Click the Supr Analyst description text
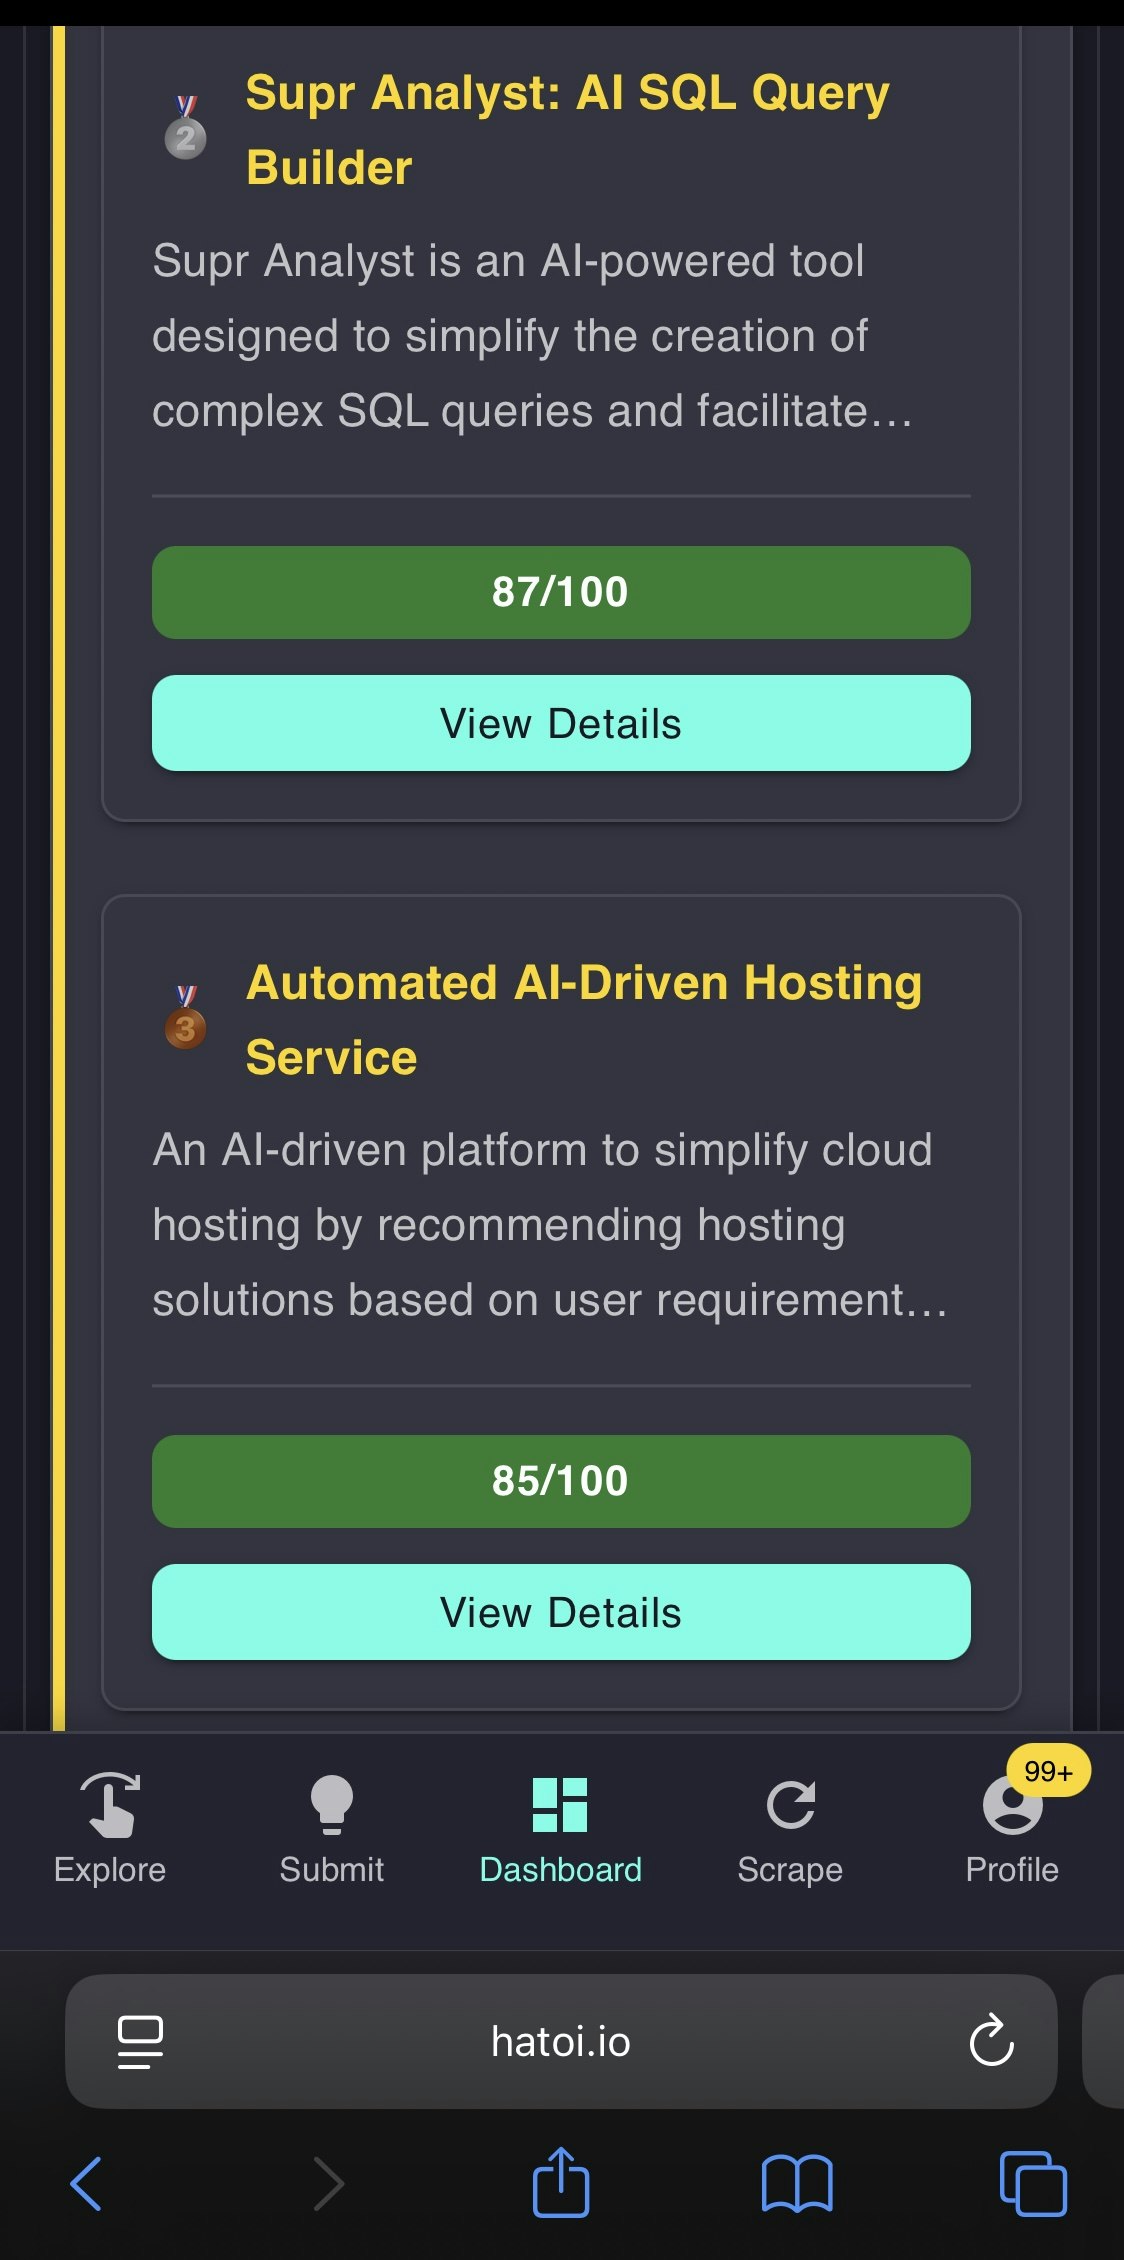The width and height of the screenshot is (1124, 2260). click(532, 336)
